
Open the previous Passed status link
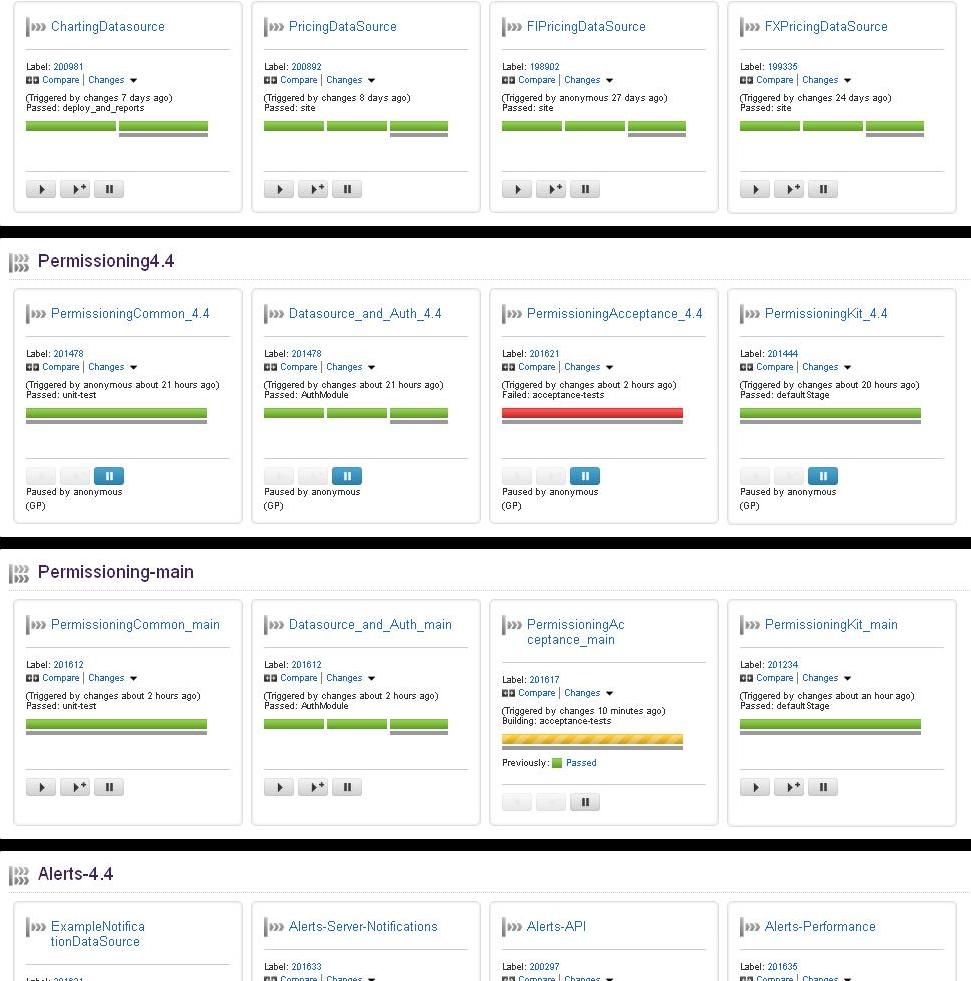581,763
